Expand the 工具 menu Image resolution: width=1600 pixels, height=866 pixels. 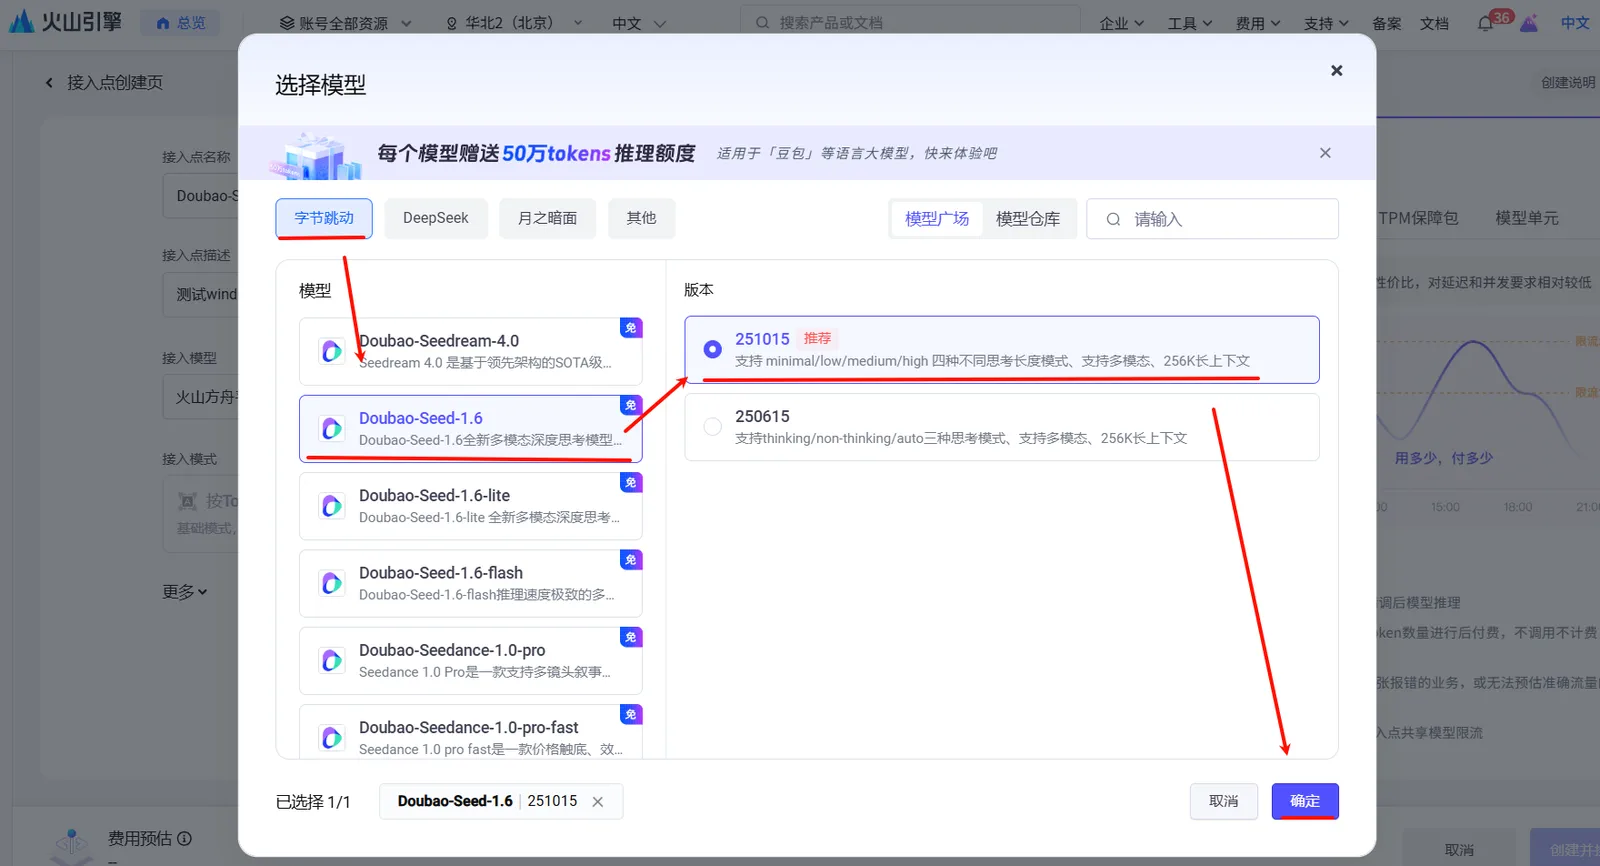pyautogui.click(x=1189, y=23)
